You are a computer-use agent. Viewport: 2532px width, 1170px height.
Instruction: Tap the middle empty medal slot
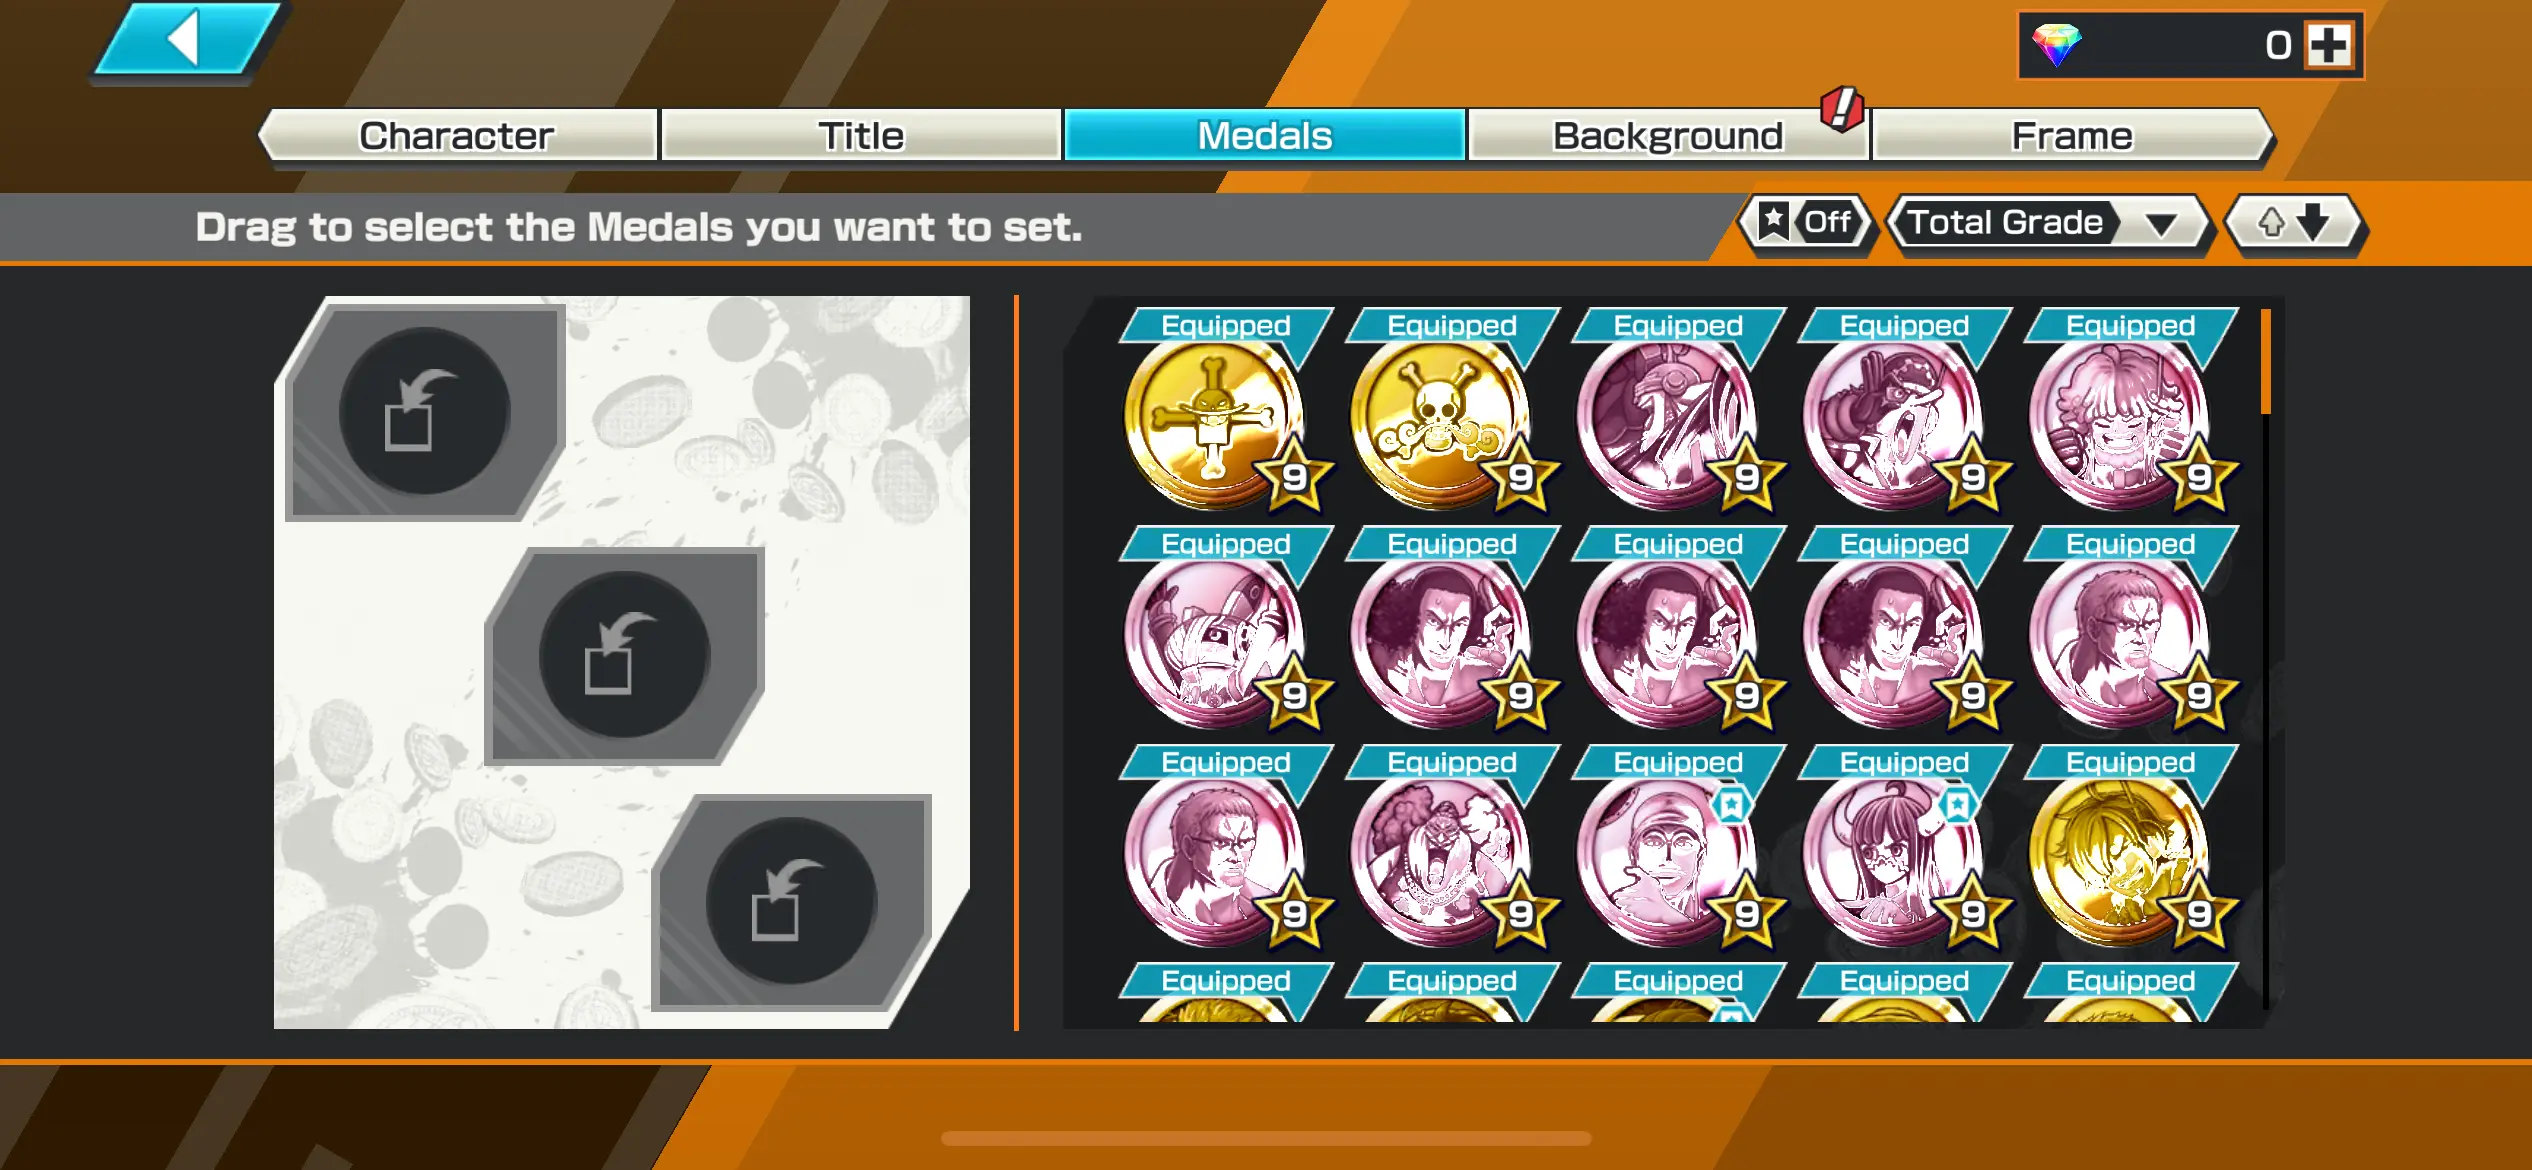tap(624, 655)
